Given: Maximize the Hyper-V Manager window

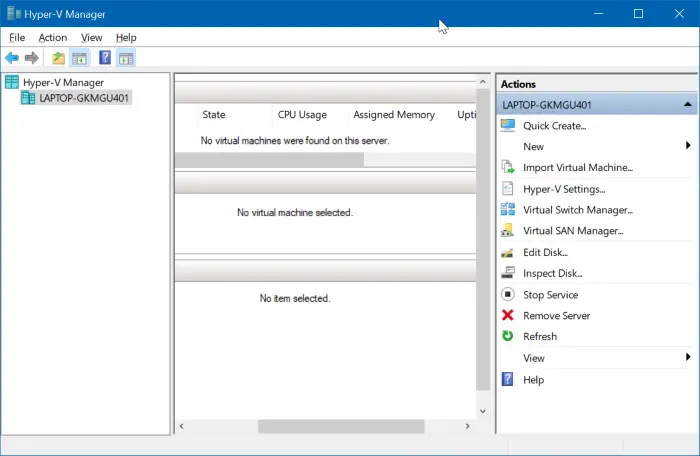Looking at the screenshot, I should 638,13.
